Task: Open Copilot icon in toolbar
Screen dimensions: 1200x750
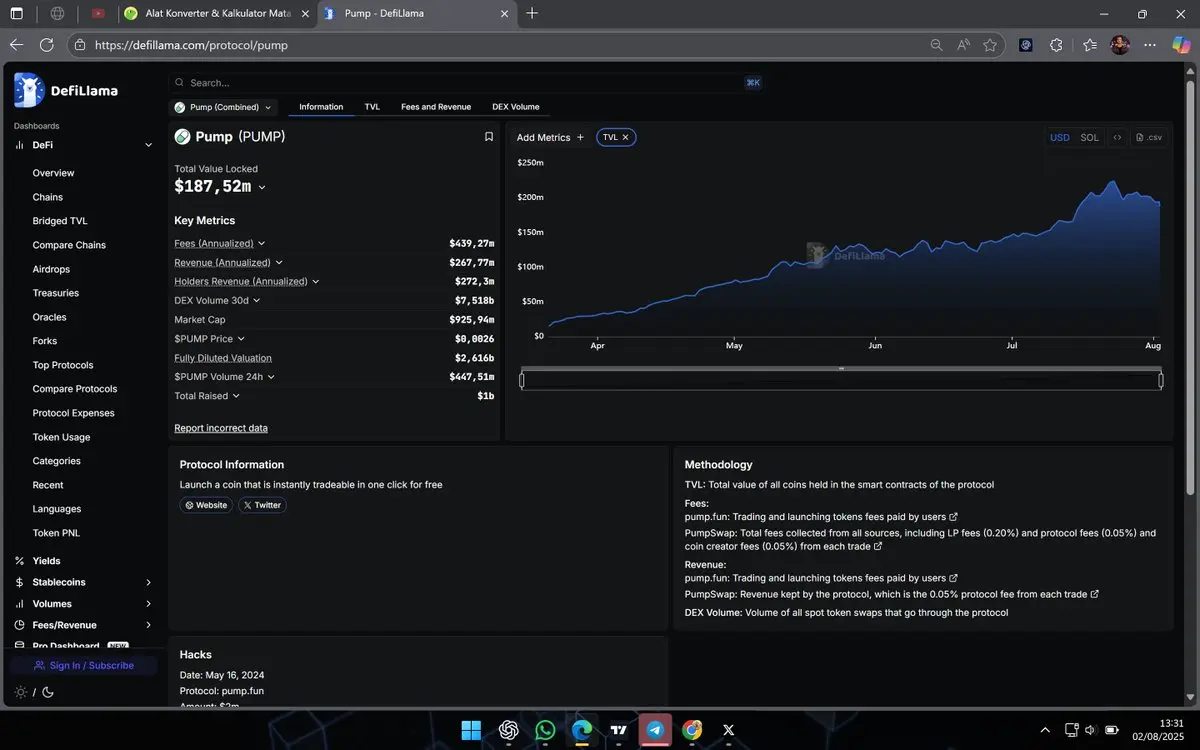Action: [1182, 45]
